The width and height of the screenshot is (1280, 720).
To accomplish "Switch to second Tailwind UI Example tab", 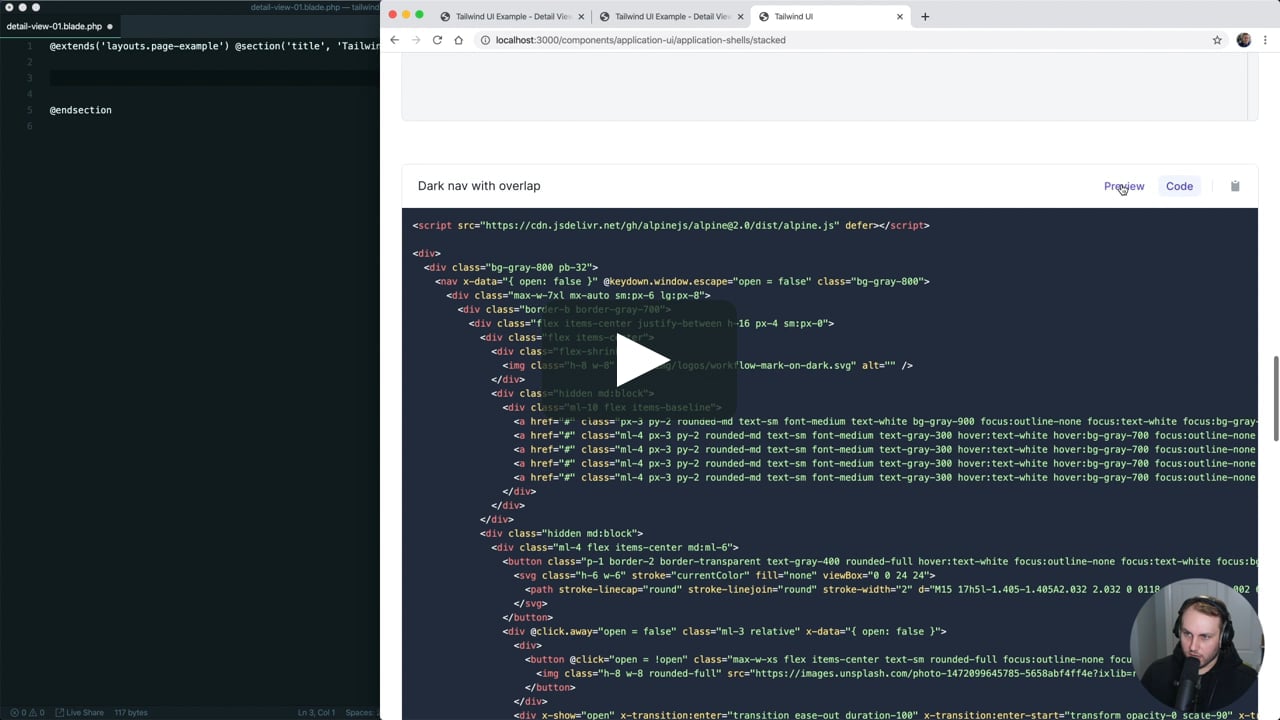I will pos(670,16).
